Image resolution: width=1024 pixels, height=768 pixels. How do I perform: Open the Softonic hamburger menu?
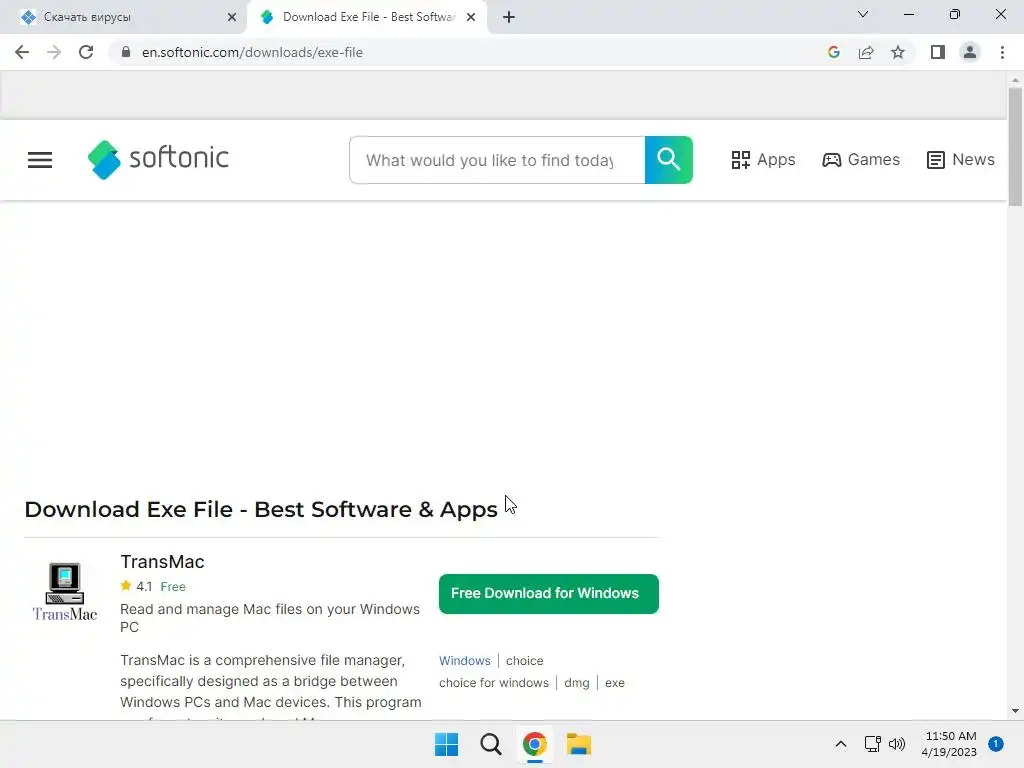pos(40,160)
